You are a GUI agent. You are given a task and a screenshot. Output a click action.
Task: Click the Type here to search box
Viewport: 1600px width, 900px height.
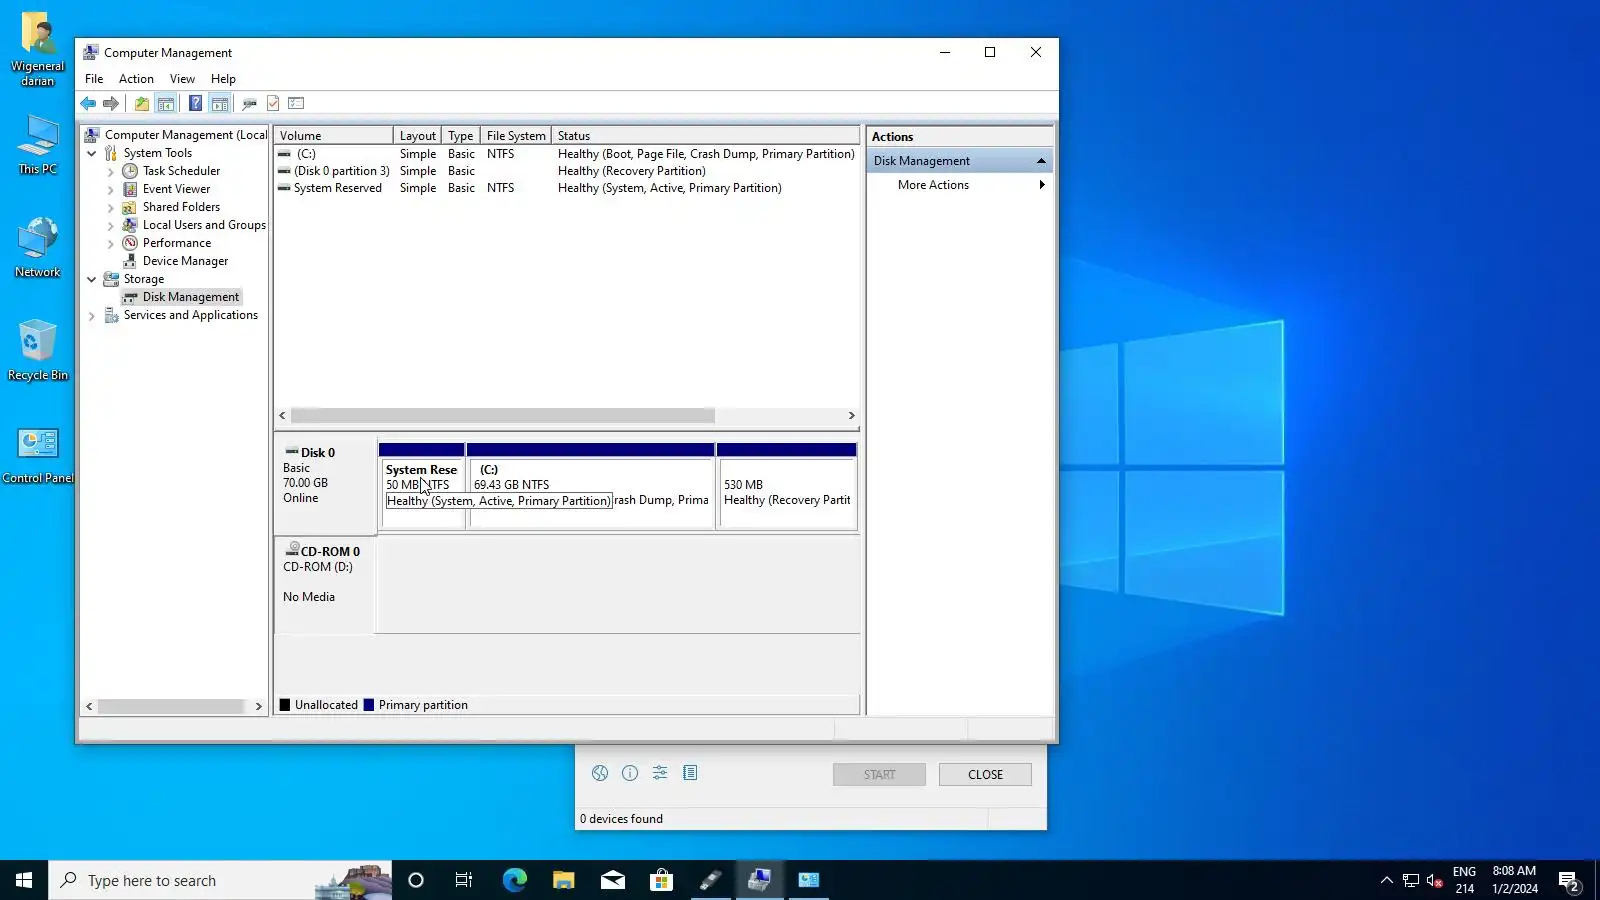pyautogui.click(x=220, y=880)
